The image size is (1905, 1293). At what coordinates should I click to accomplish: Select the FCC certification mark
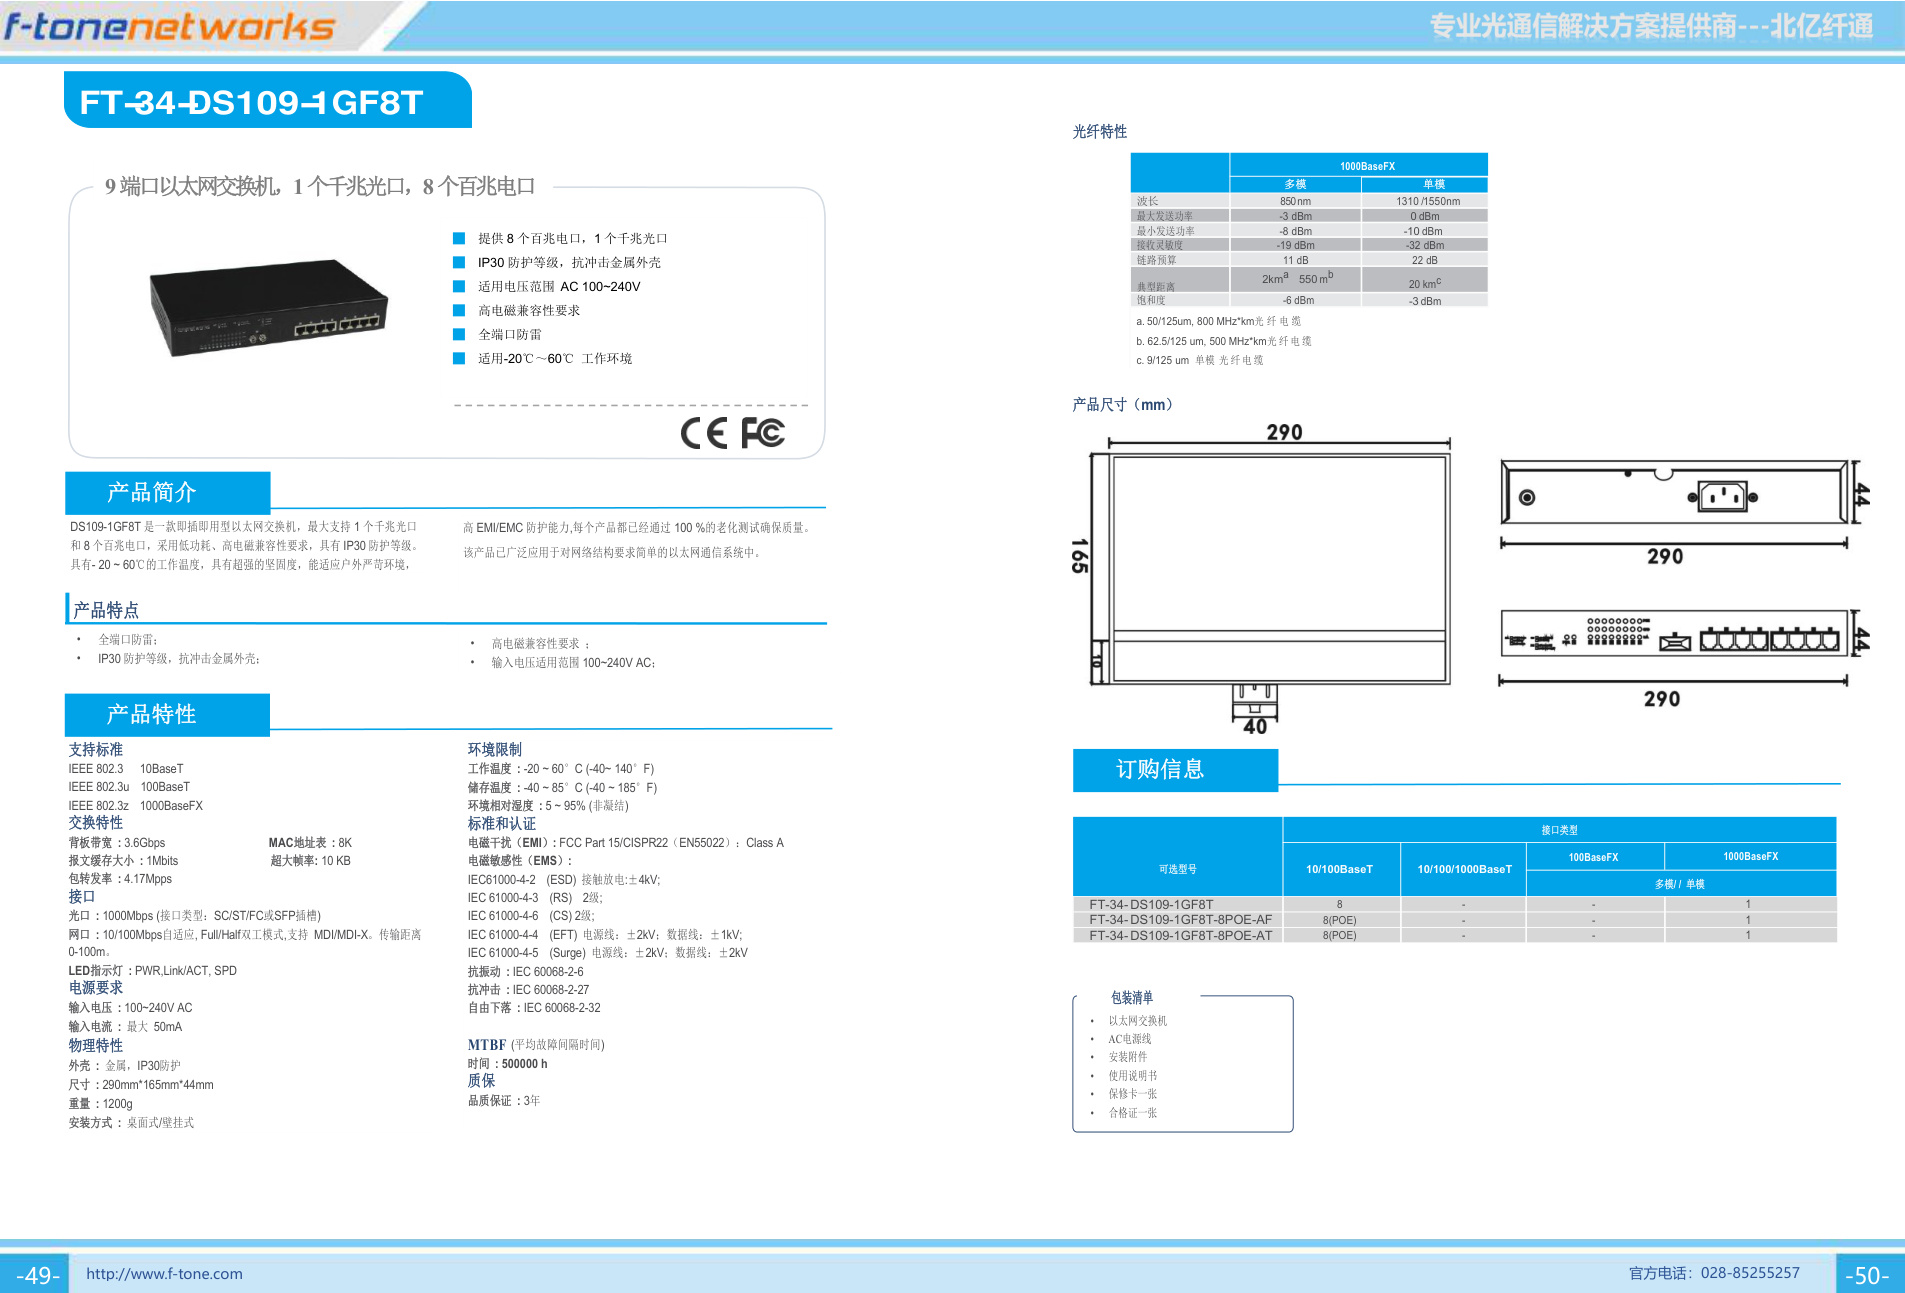[x=763, y=432]
